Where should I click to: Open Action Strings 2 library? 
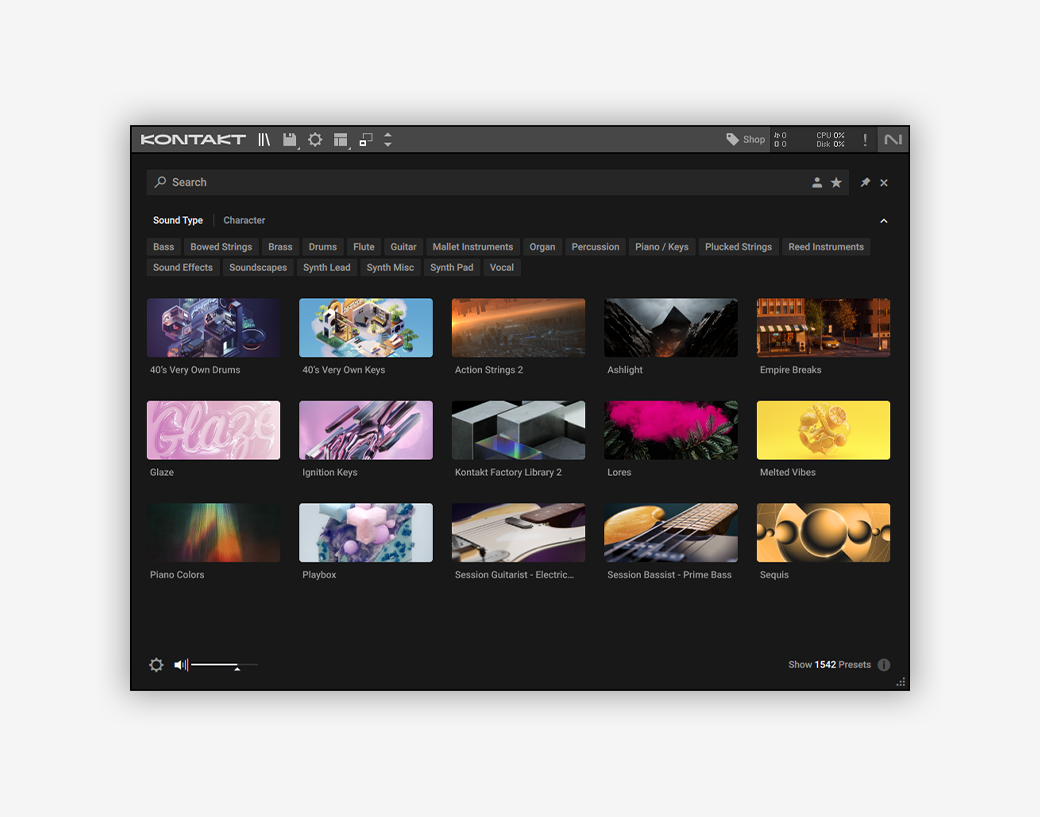(518, 328)
